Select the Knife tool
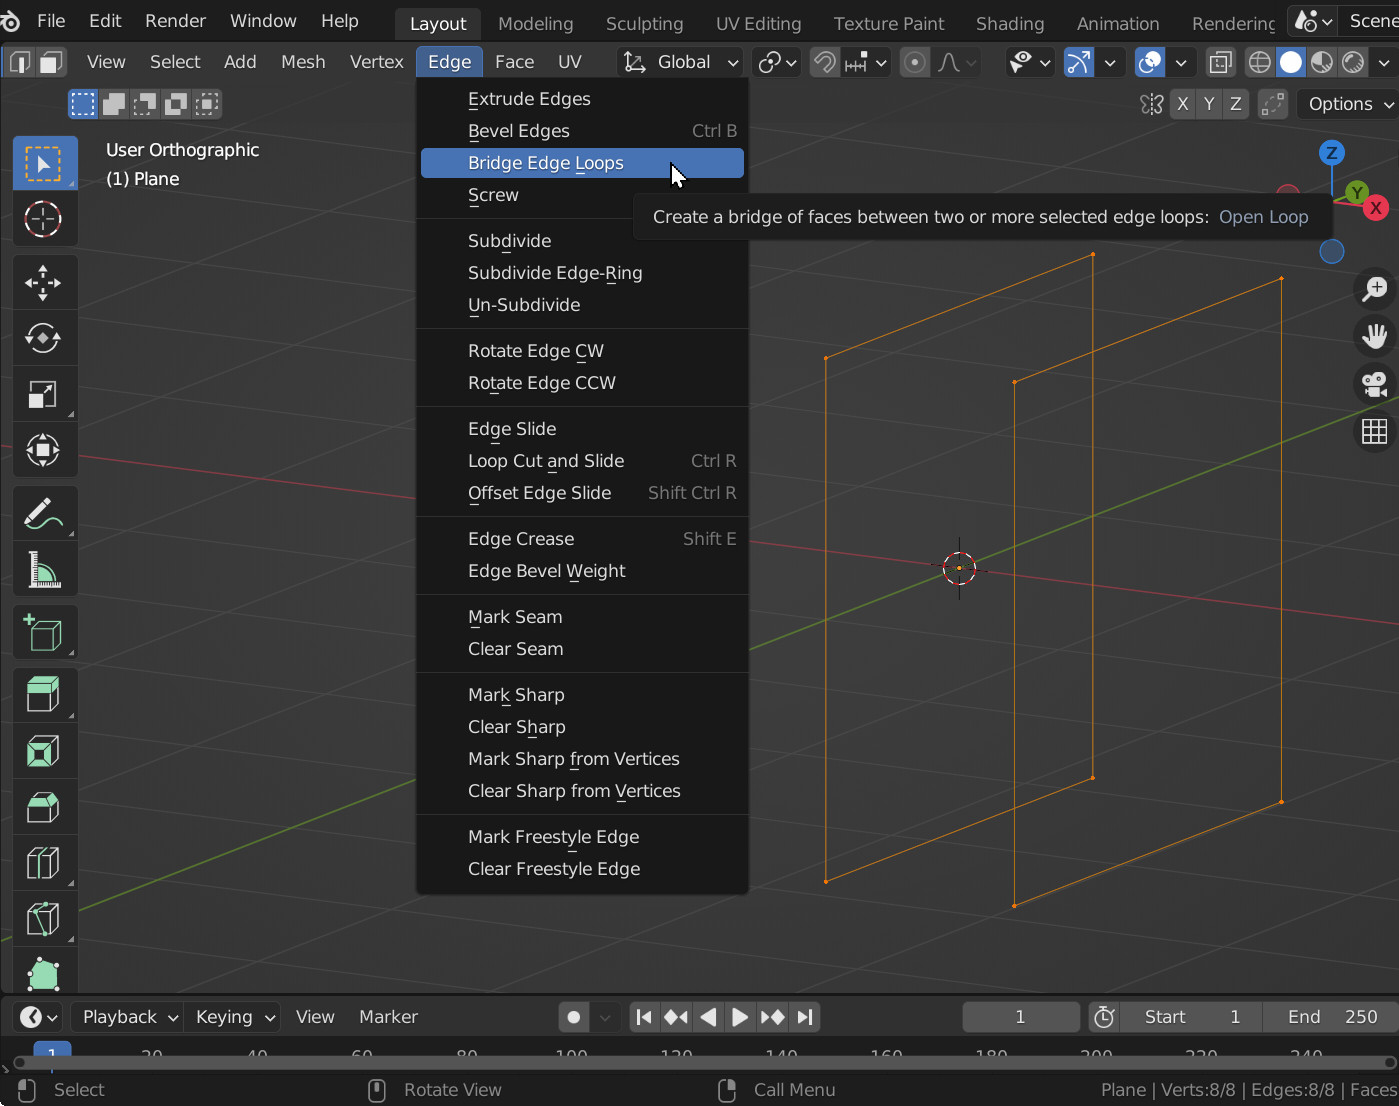The height and width of the screenshot is (1106, 1399). coord(44,919)
